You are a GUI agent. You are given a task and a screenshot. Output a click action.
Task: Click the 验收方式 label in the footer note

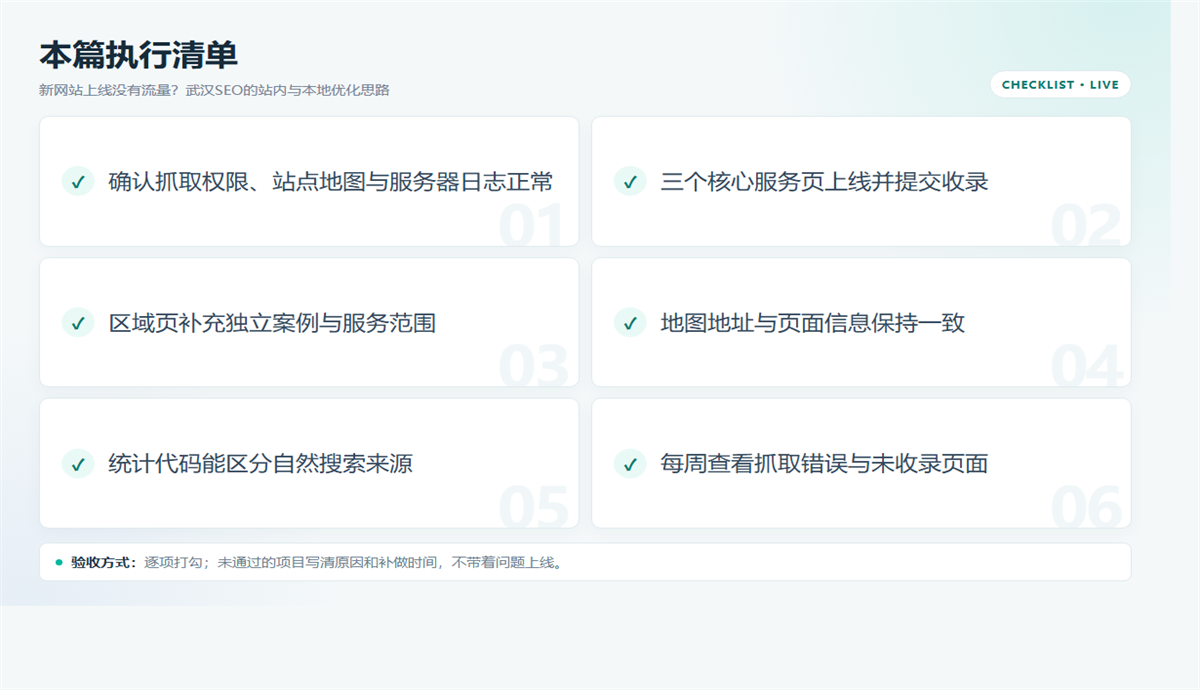(x=103, y=562)
